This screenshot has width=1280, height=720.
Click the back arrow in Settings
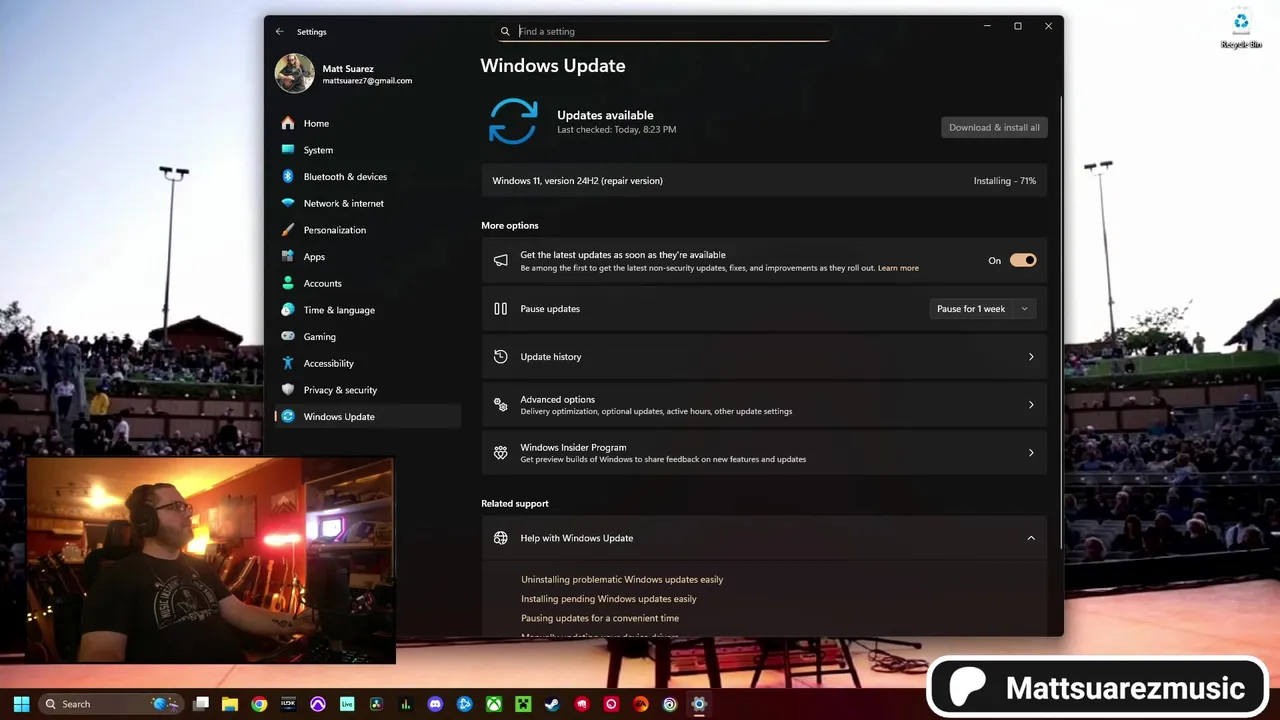[280, 31]
